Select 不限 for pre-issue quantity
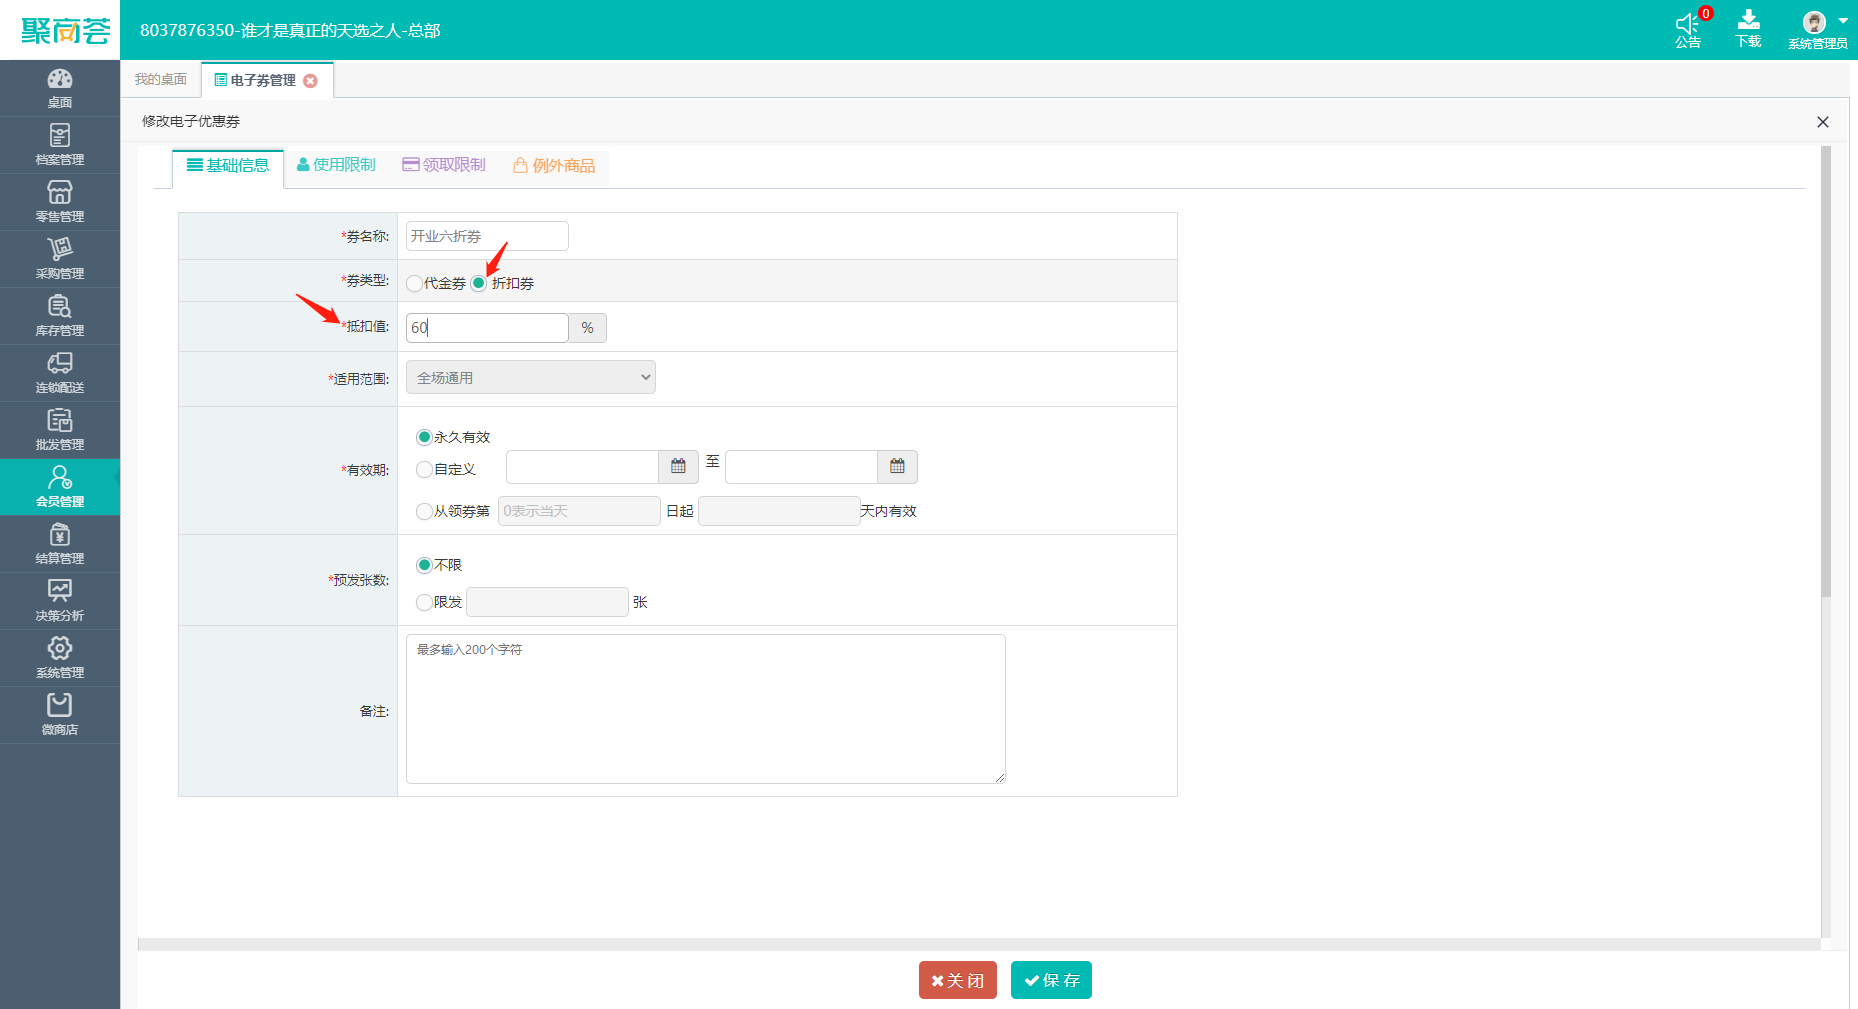The image size is (1858, 1009). coord(424,565)
